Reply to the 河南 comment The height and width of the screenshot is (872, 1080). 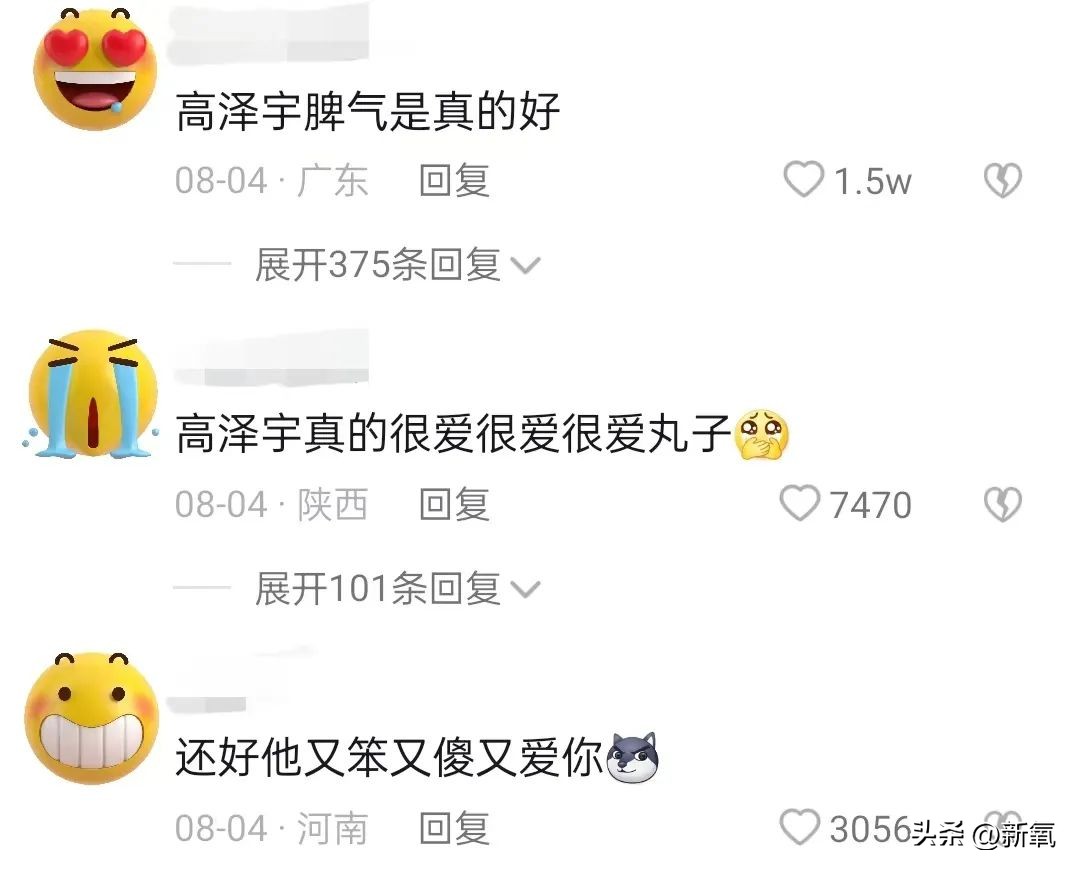(455, 828)
